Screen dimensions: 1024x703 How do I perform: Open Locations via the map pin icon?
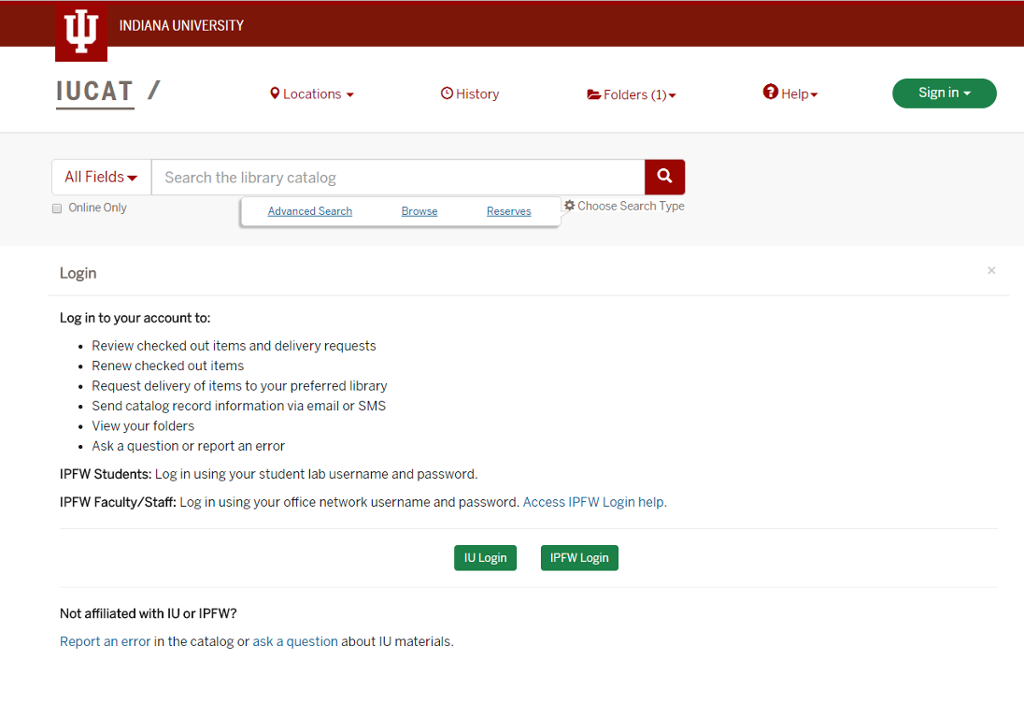276,93
